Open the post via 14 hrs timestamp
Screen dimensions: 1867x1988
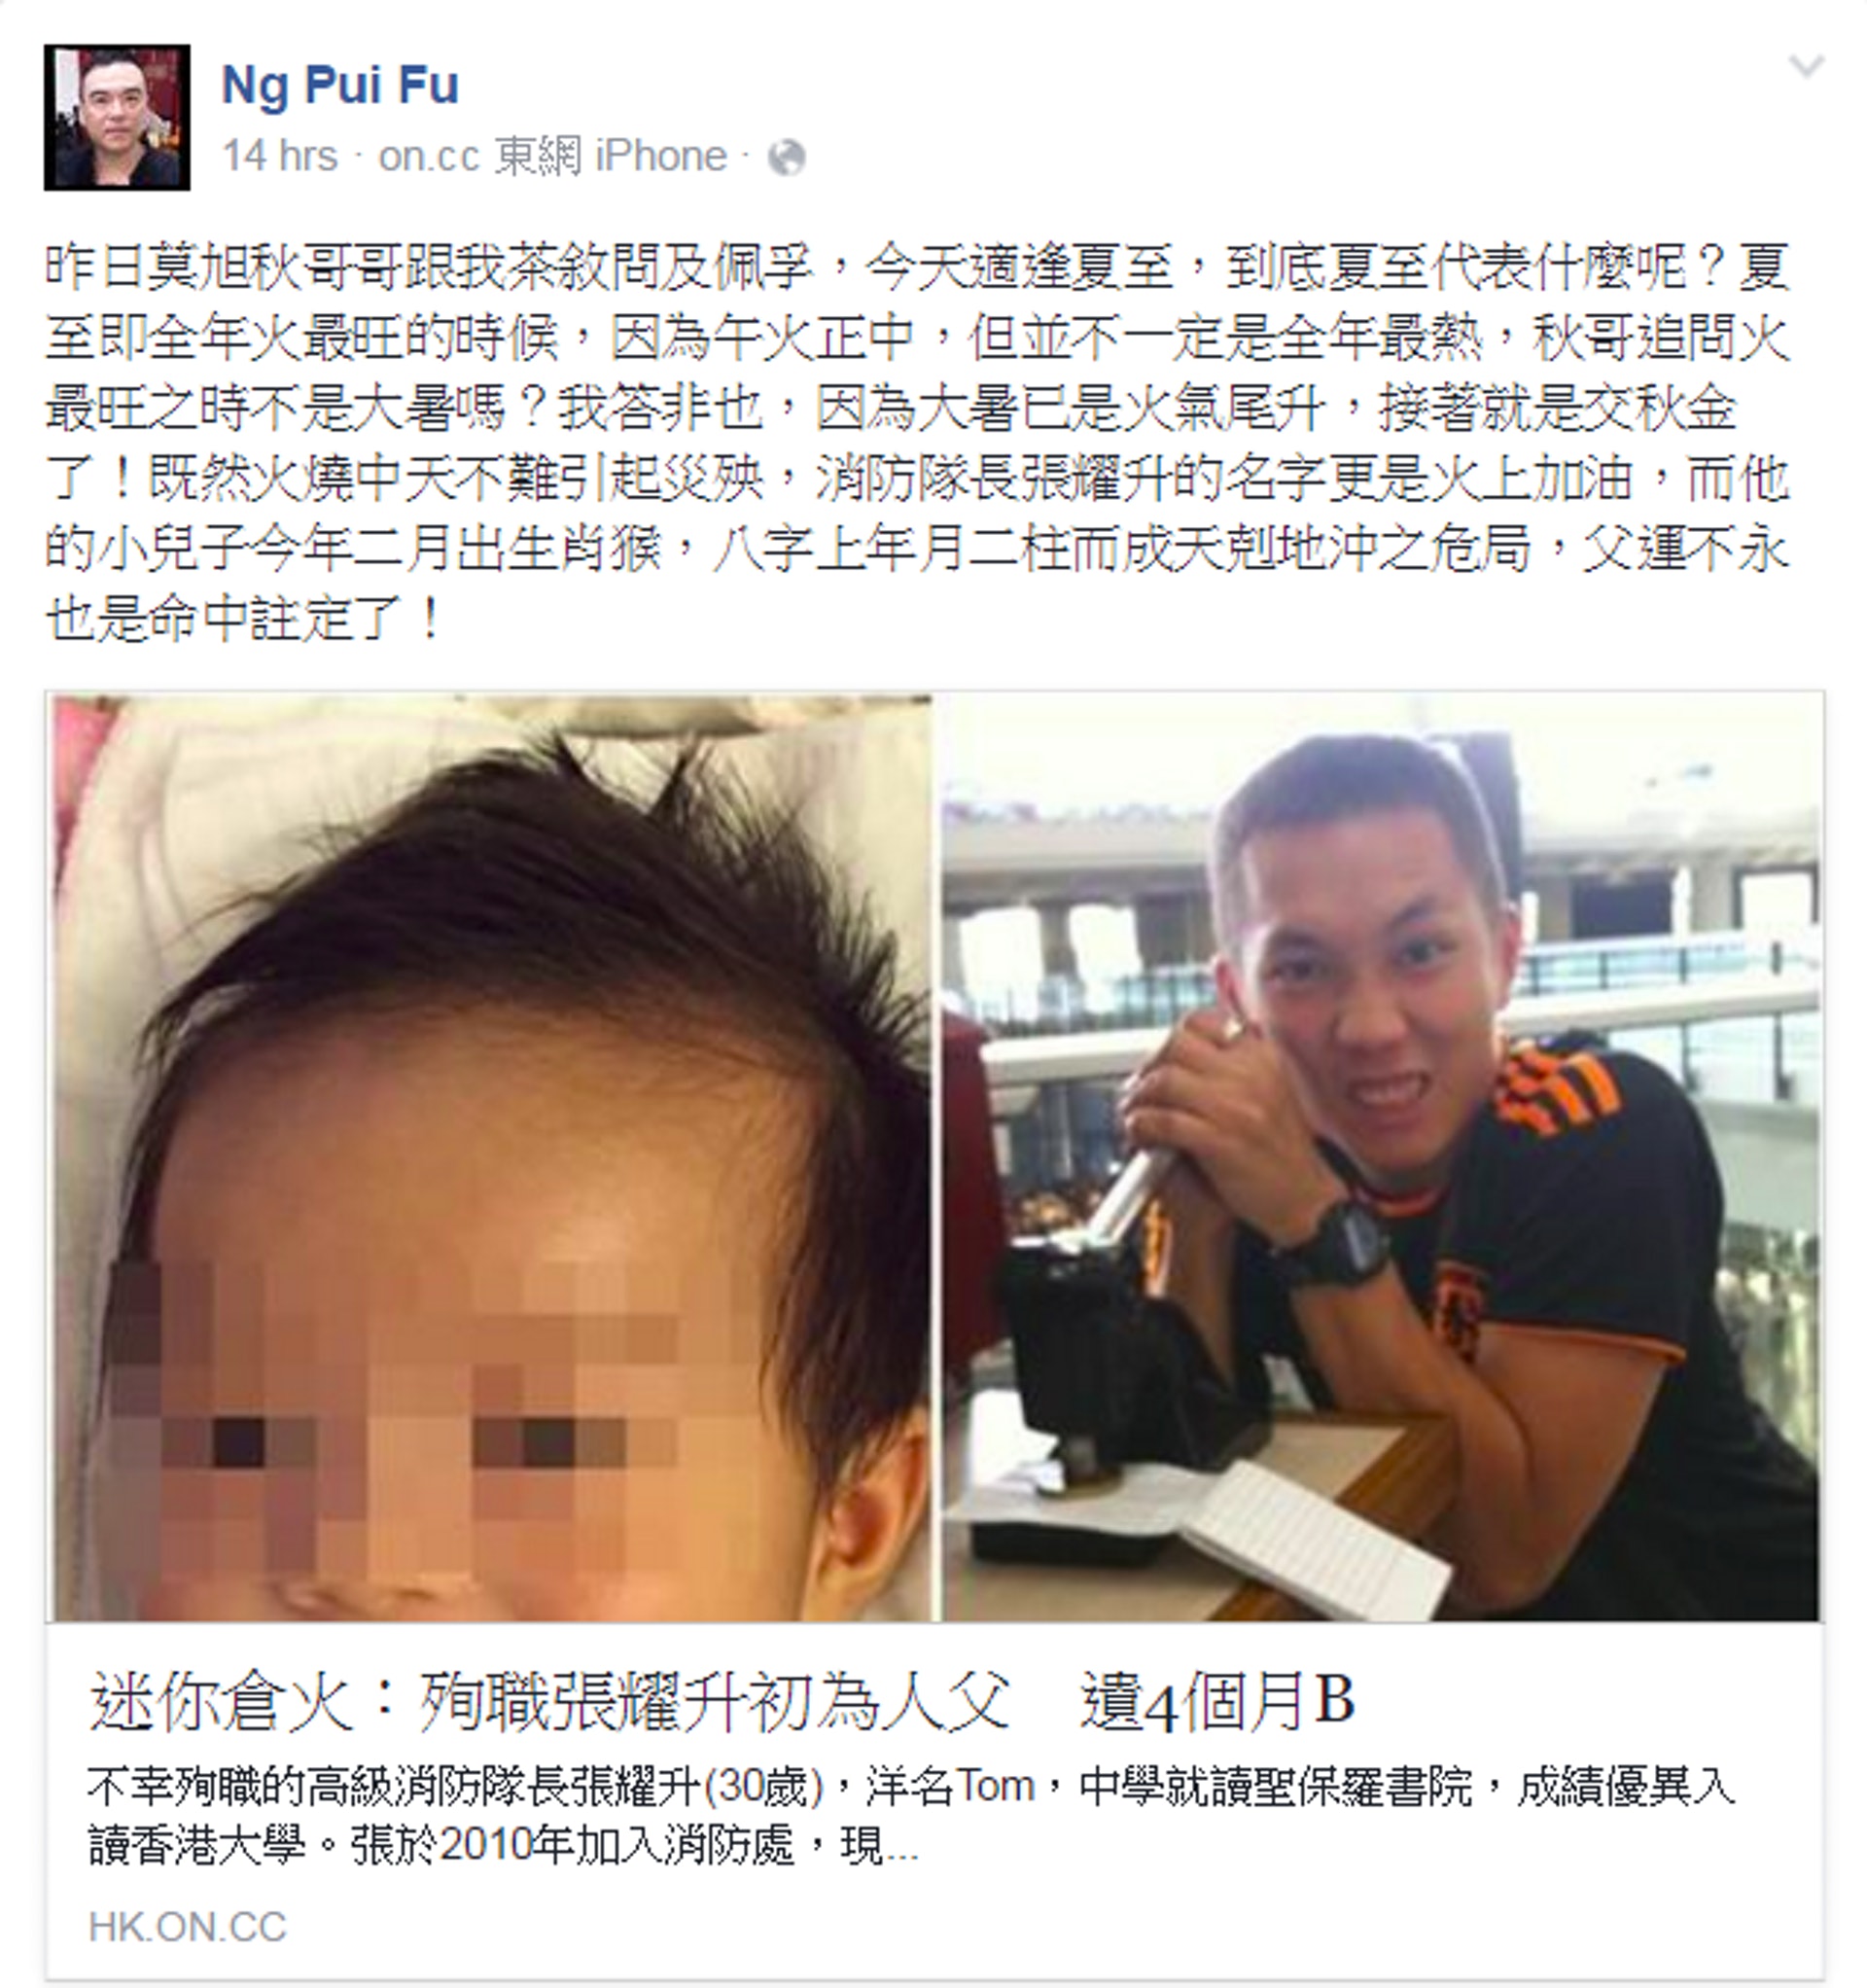280,156
